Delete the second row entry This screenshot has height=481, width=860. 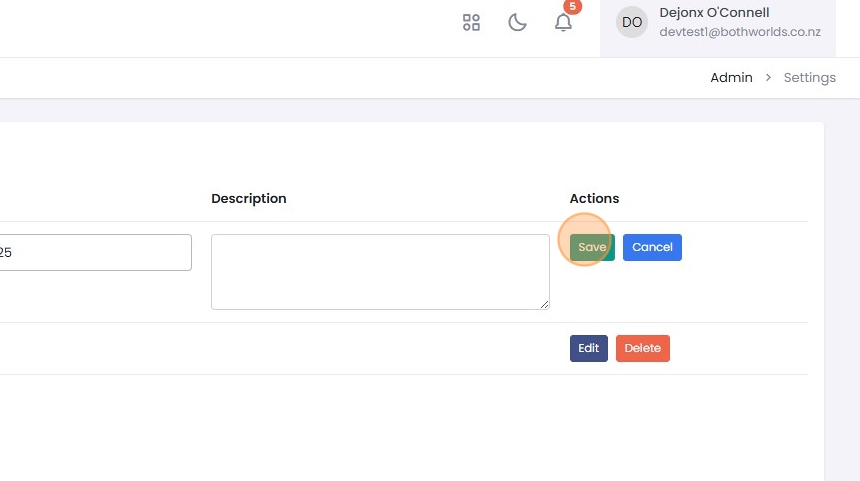pyautogui.click(x=642, y=348)
